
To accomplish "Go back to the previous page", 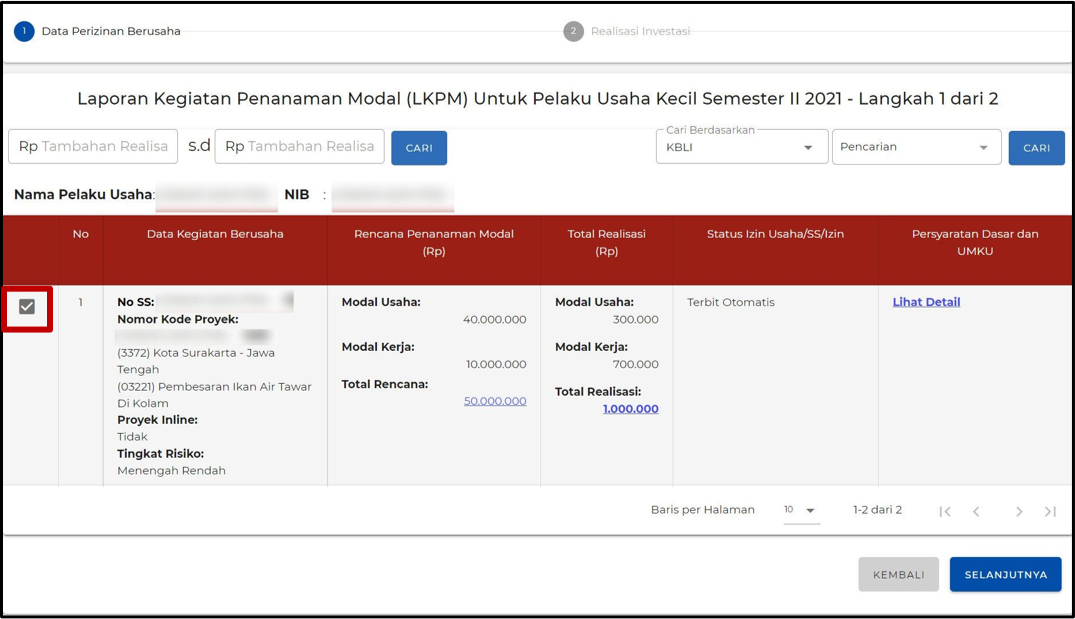I will (977, 511).
